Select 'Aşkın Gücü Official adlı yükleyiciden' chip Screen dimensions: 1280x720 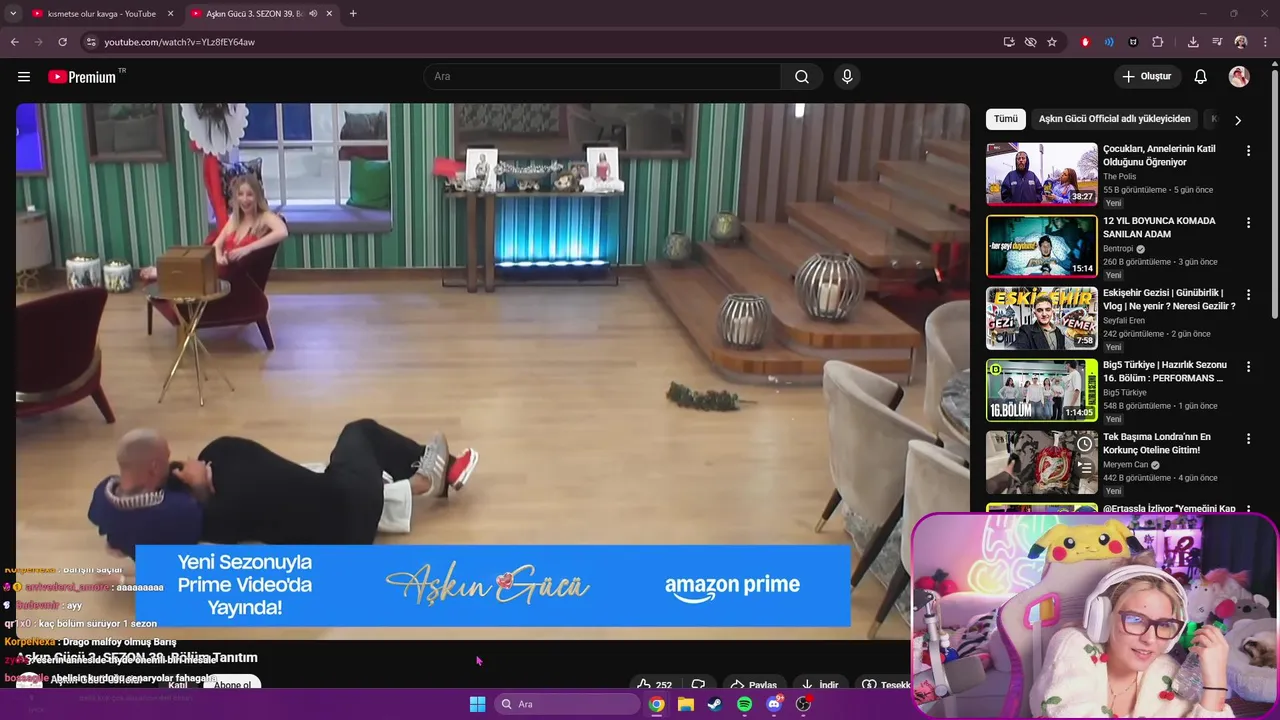(1114, 119)
